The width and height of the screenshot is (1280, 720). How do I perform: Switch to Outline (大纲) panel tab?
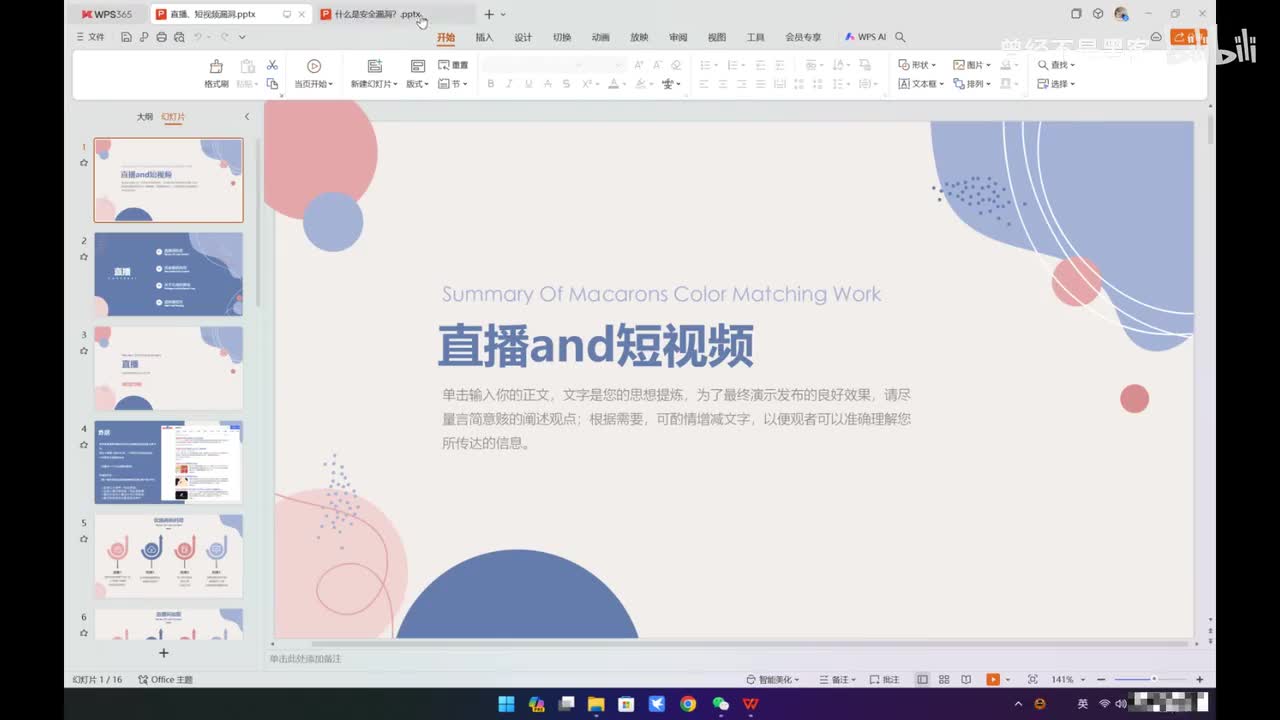click(x=145, y=117)
